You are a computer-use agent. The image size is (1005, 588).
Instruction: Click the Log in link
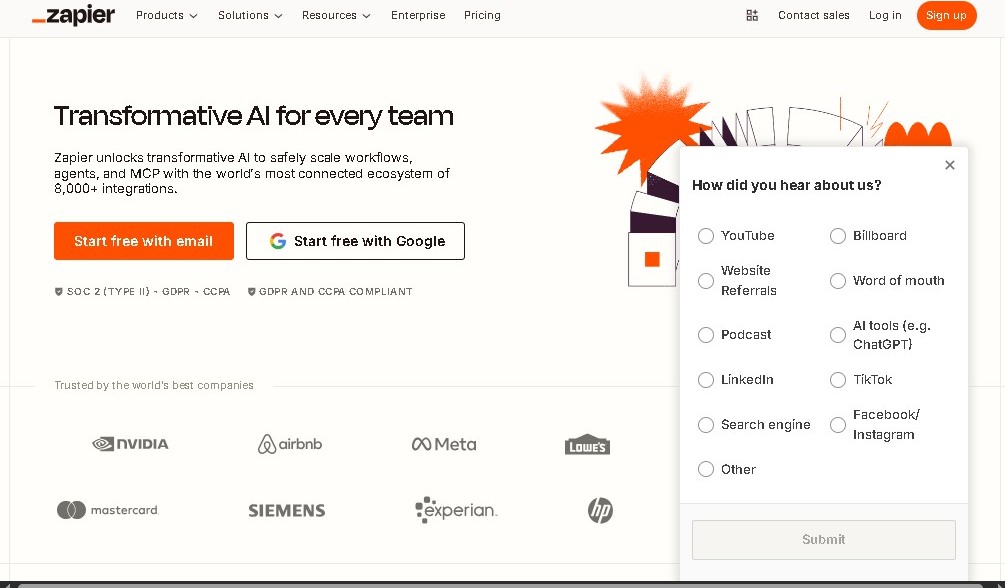tap(884, 15)
